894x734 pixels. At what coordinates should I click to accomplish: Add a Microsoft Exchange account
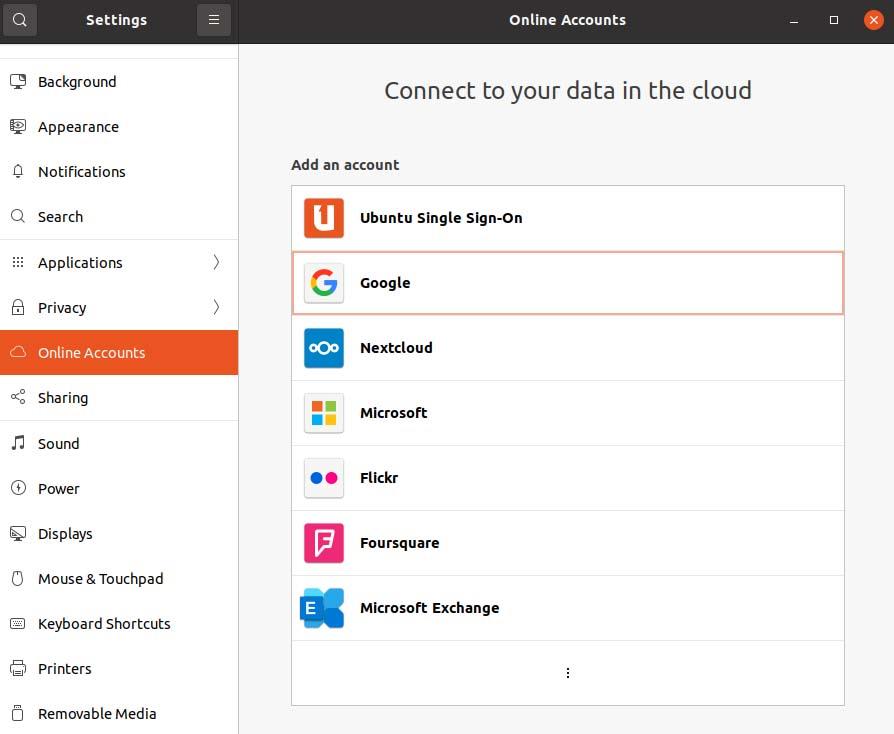click(x=568, y=608)
